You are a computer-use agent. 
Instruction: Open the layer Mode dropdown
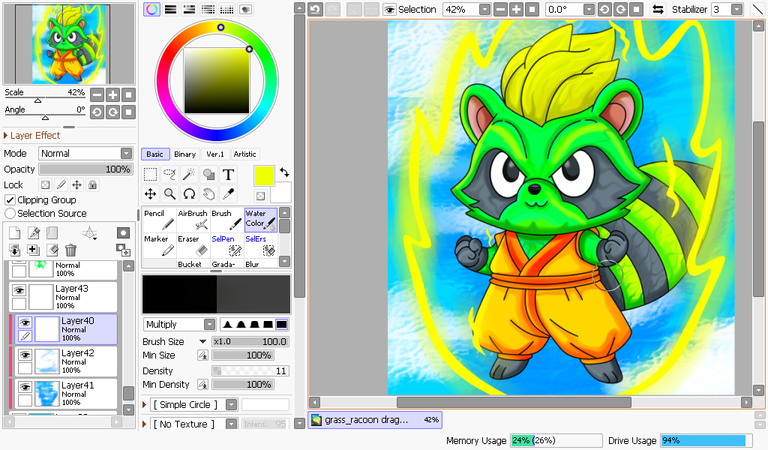(x=126, y=153)
